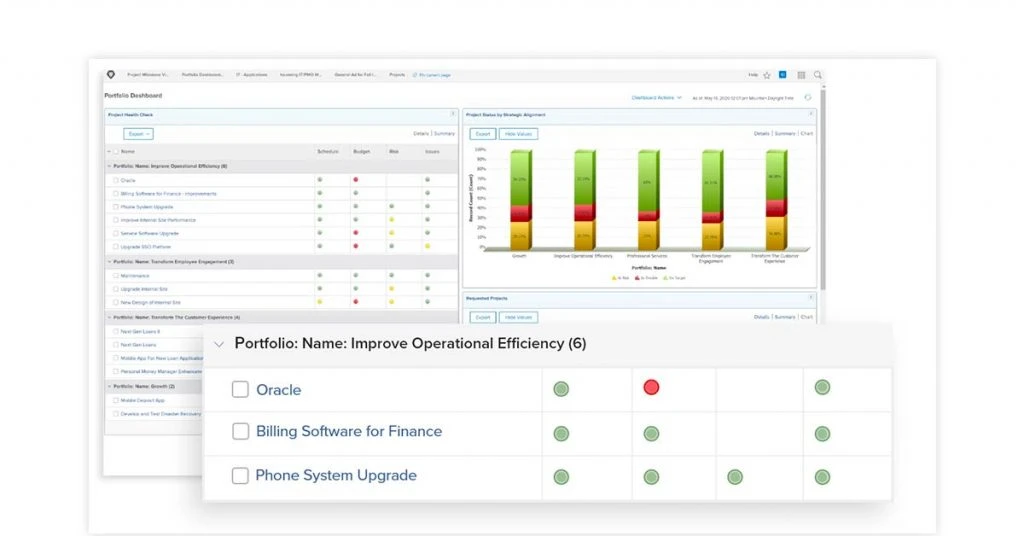Open the Help menu in the header

tap(753, 75)
